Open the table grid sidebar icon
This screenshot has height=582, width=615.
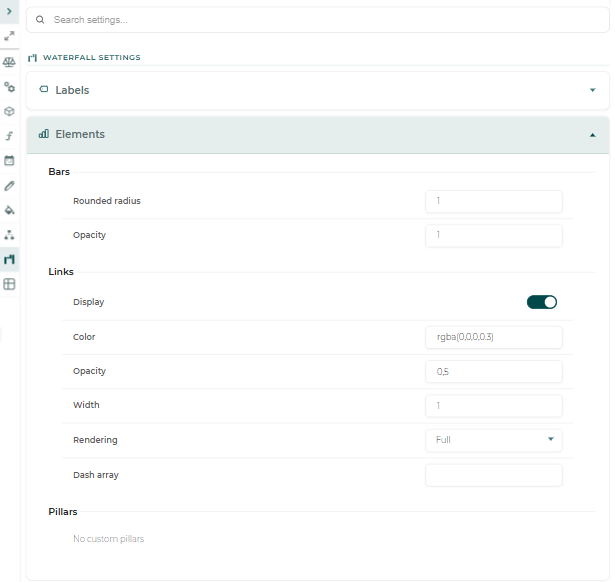[x=9, y=284]
